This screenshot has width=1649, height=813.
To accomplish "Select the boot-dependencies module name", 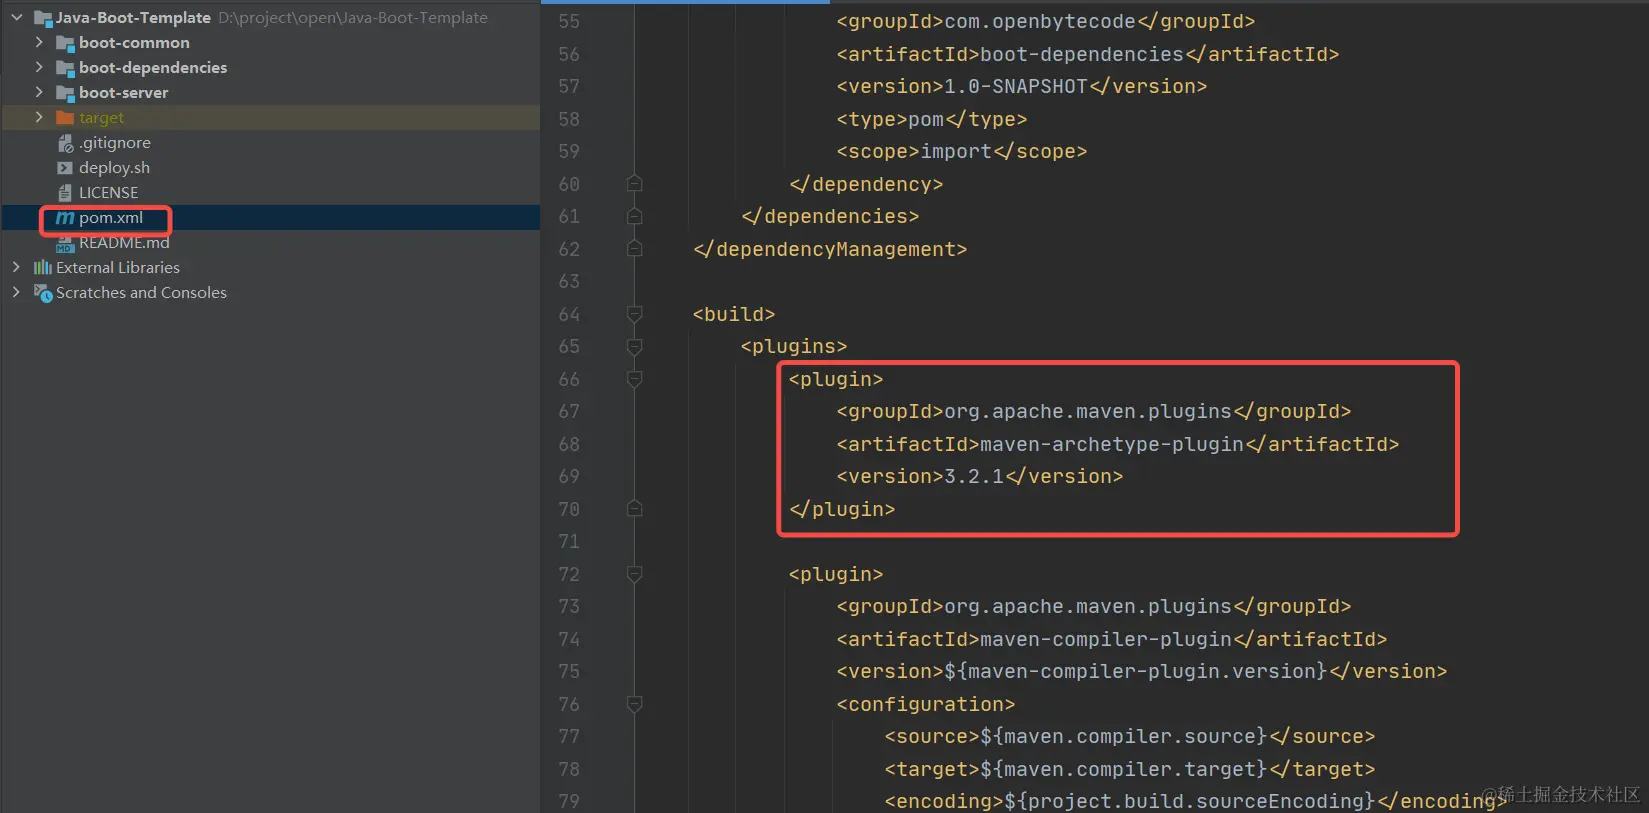I will click(153, 68).
